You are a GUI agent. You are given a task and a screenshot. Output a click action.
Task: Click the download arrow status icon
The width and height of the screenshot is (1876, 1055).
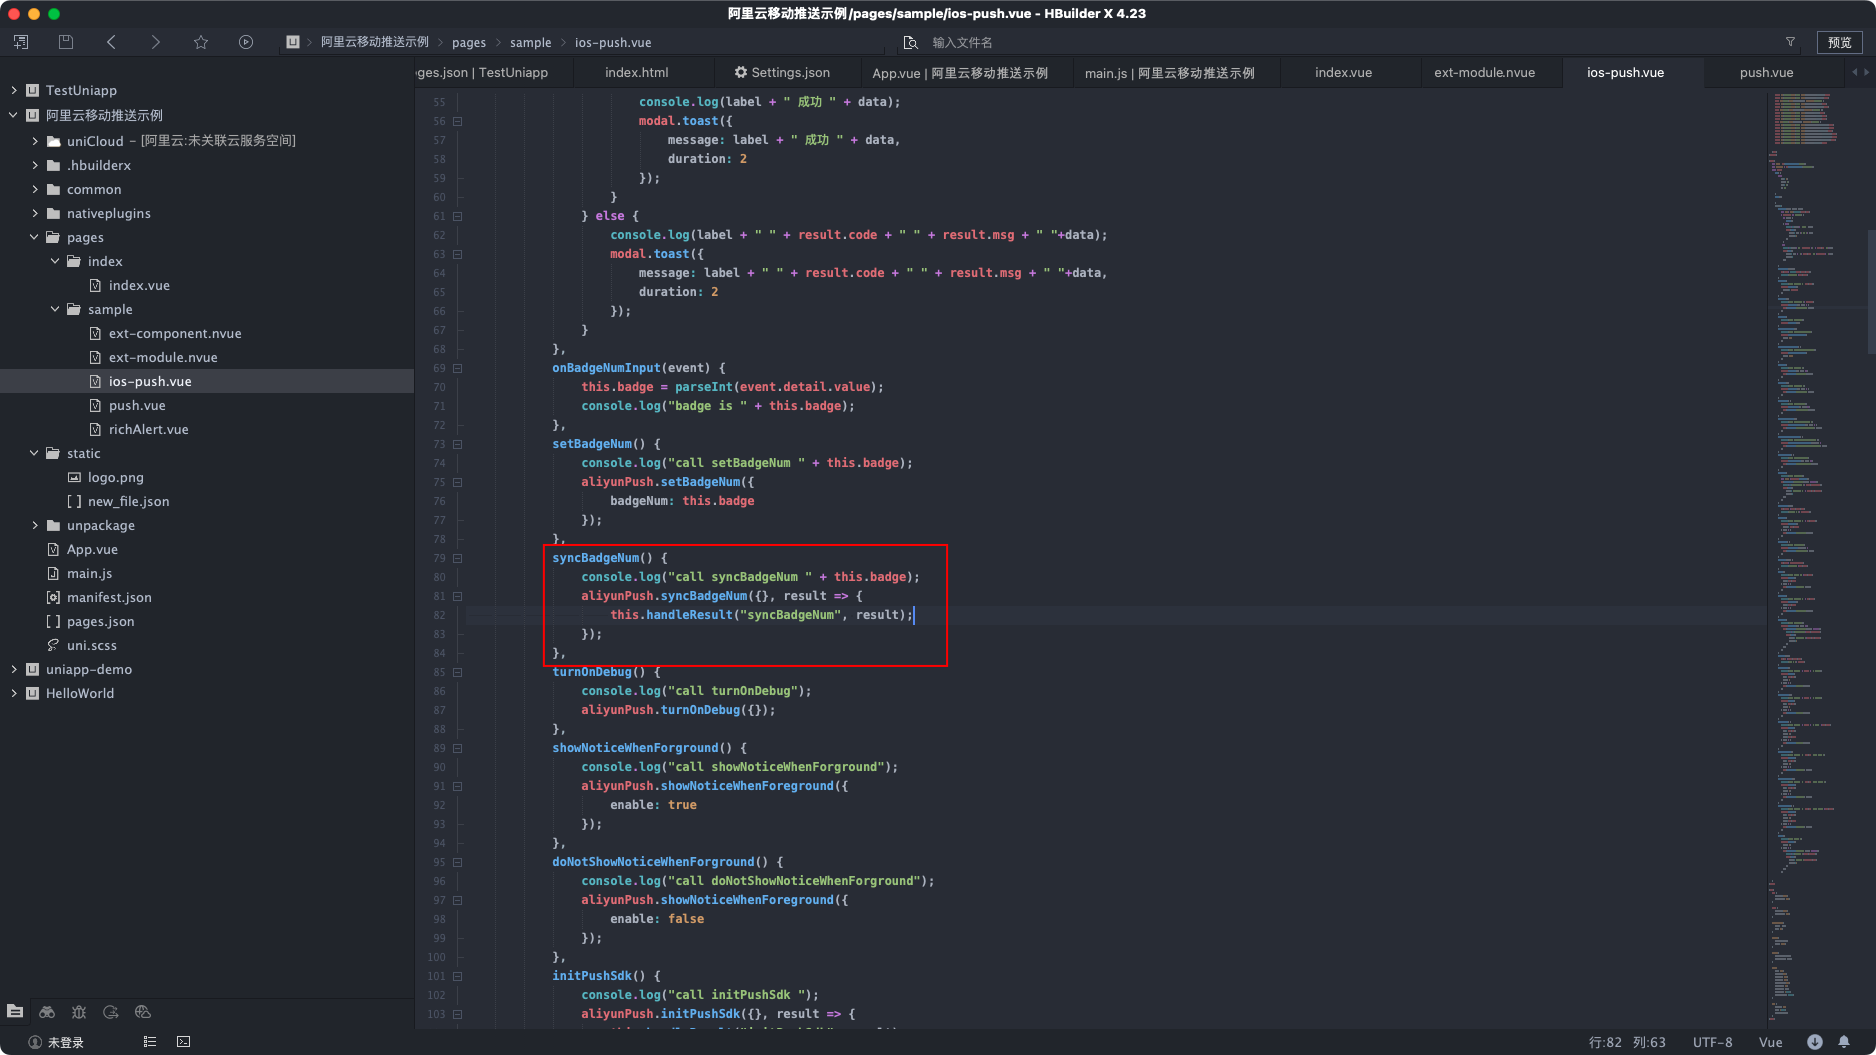pyautogui.click(x=1815, y=1042)
